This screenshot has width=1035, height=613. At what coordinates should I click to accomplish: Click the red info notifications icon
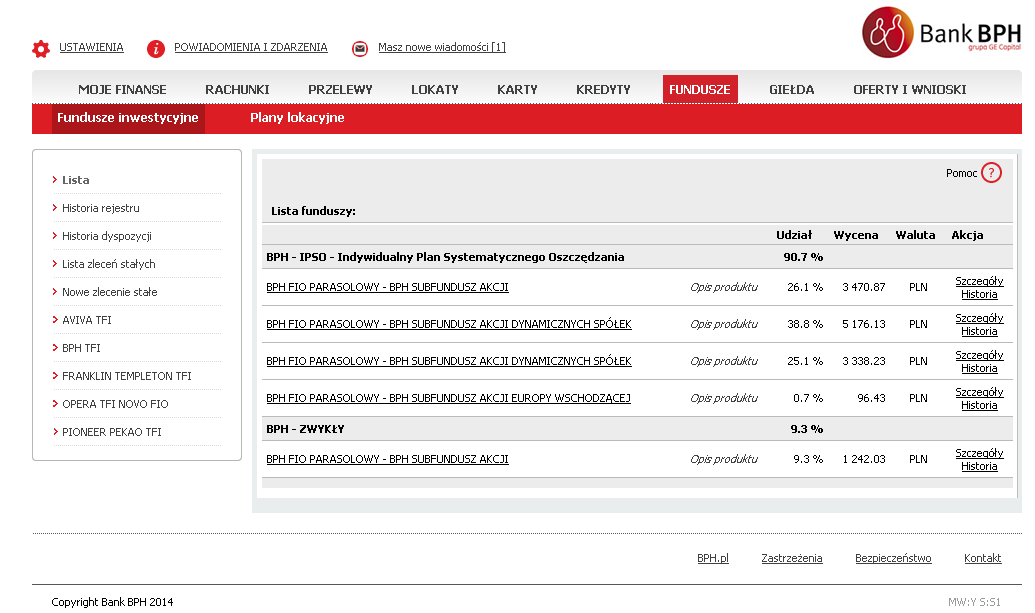click(x=156, y=48)
